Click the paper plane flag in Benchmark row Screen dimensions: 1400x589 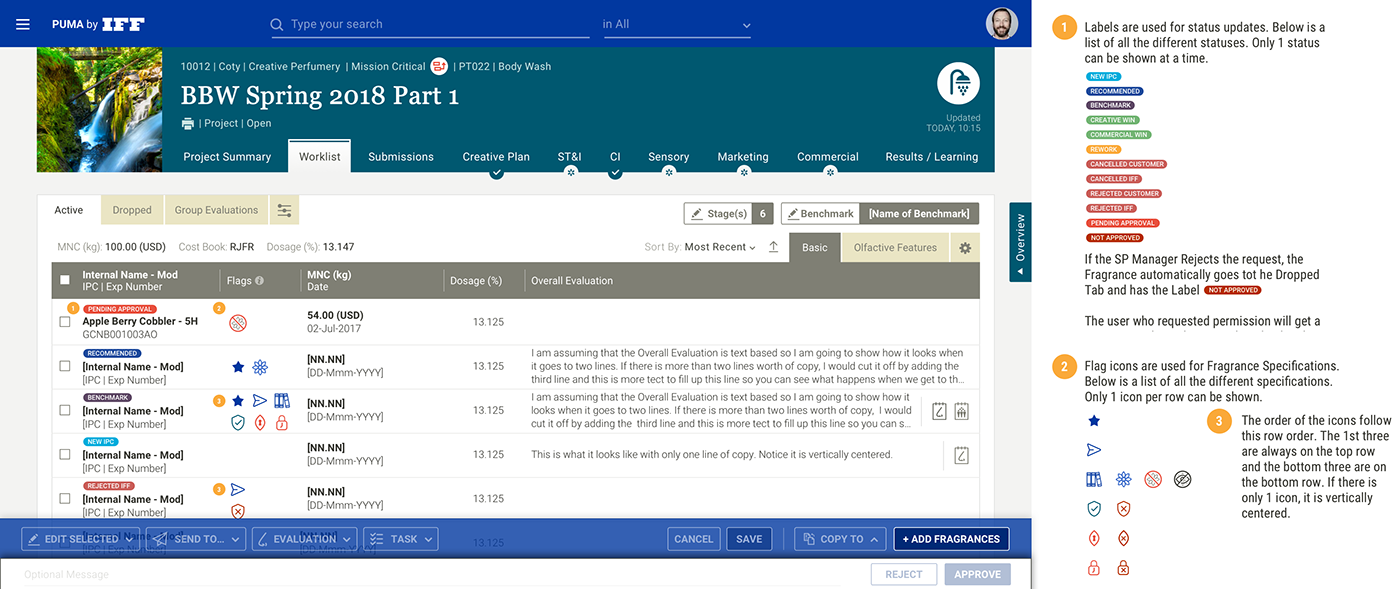[x=260, y=400]
